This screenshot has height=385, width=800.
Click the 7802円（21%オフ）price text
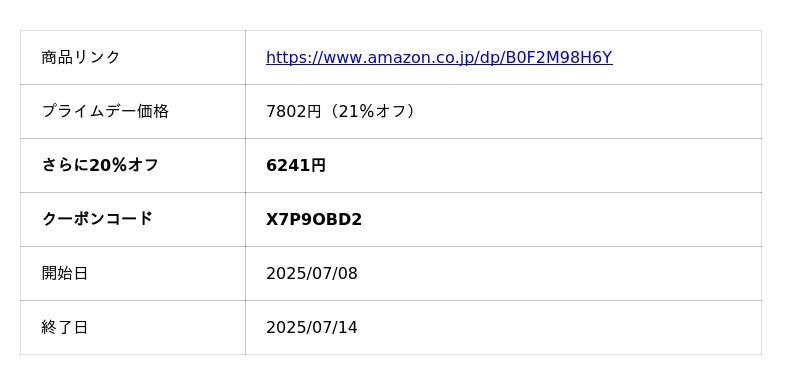click(342, 111)
